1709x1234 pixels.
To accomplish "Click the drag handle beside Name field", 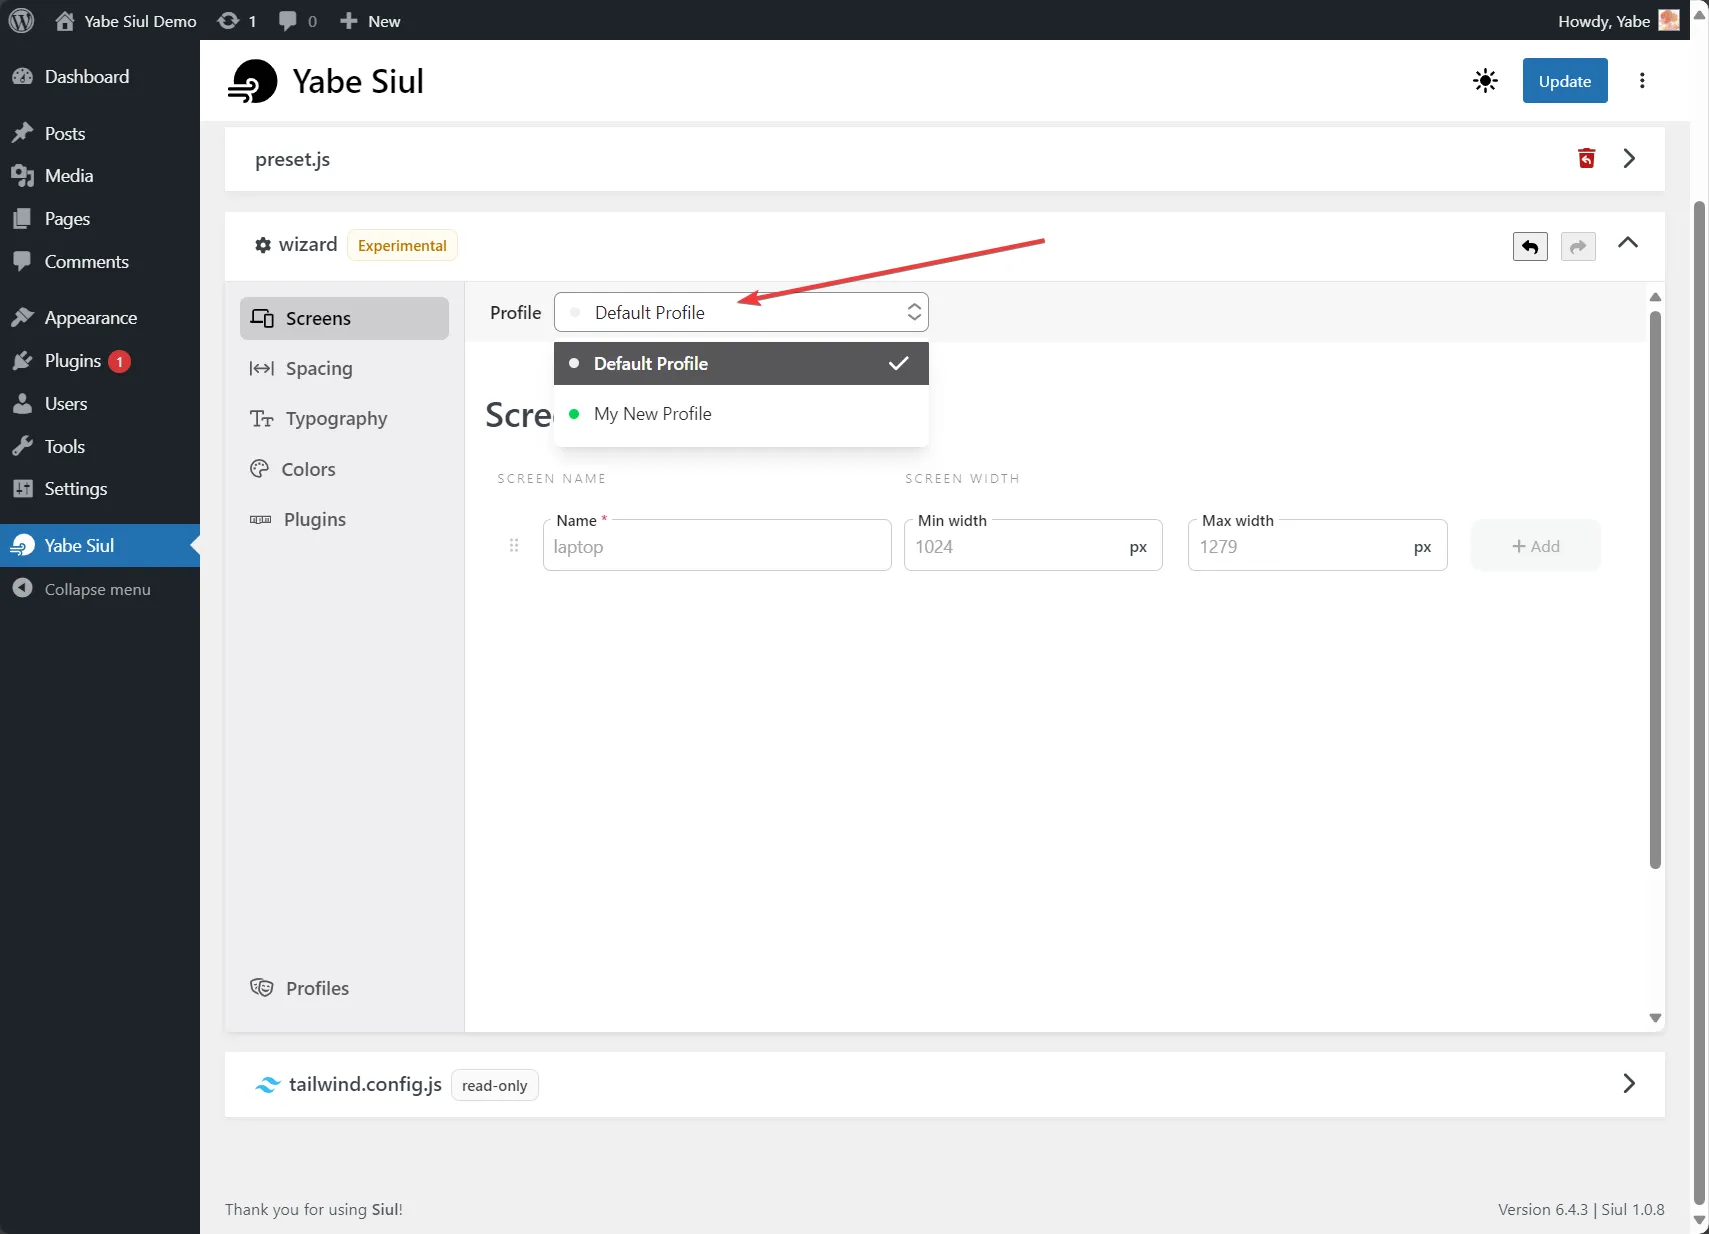I will [514, 546].
